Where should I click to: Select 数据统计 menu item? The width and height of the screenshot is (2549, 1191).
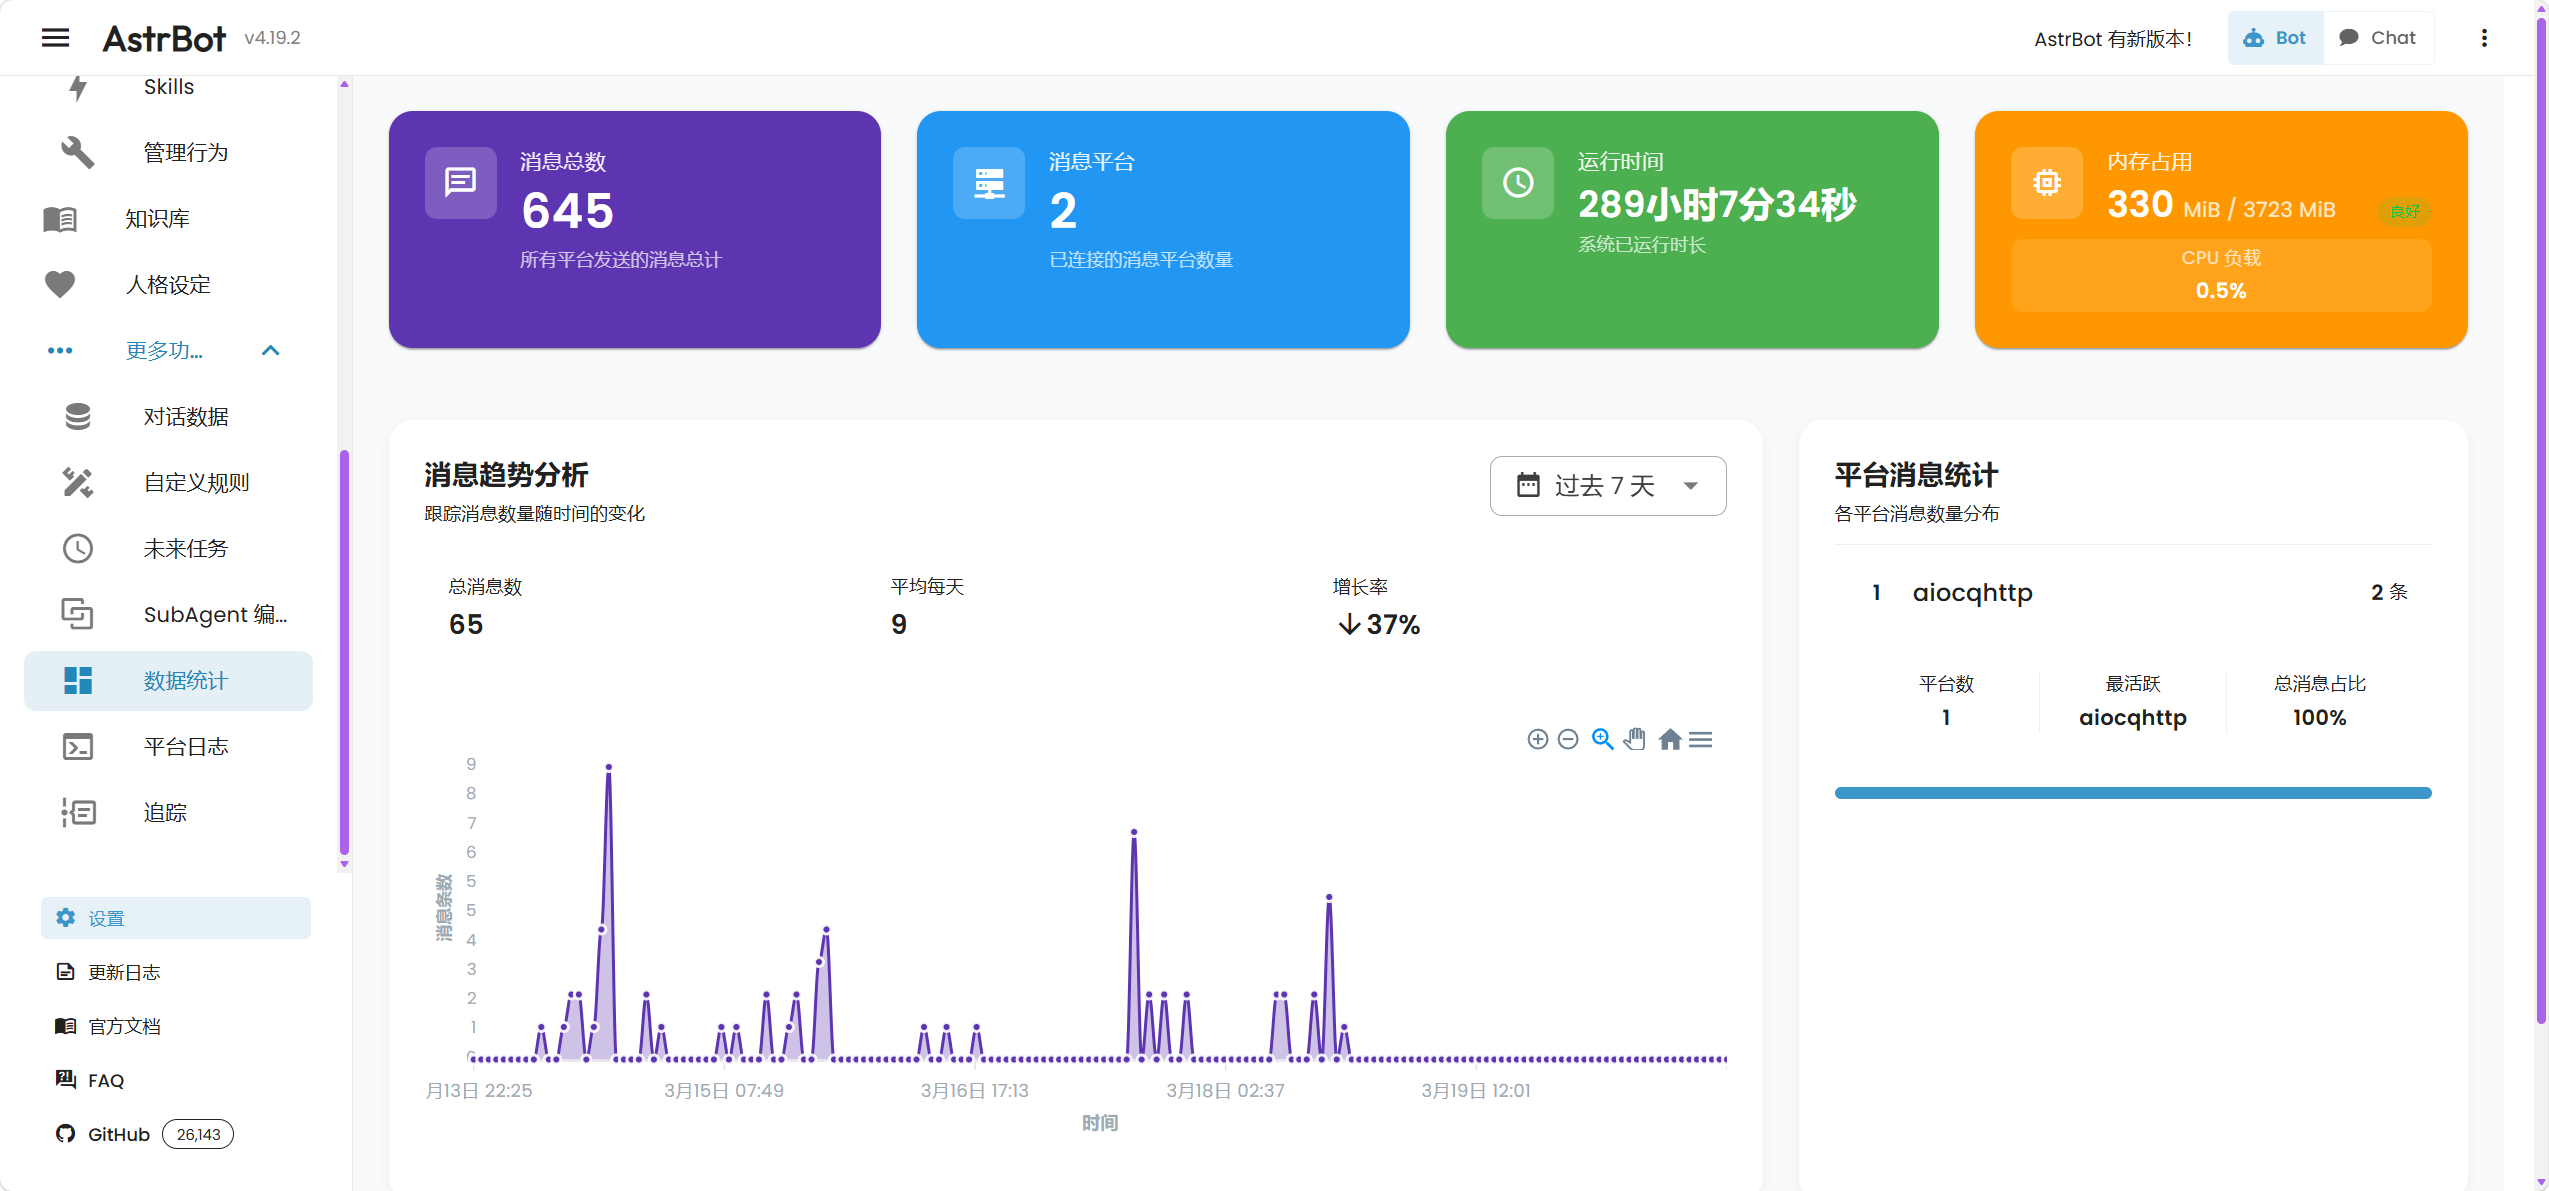tap(168, 681)
